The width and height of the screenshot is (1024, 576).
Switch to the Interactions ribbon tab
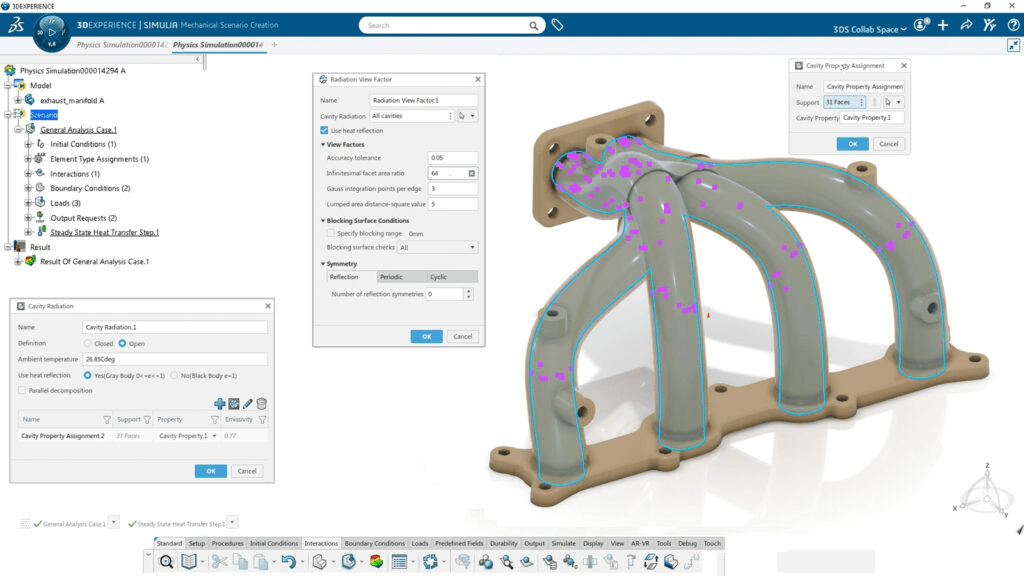tap(320, 543)
